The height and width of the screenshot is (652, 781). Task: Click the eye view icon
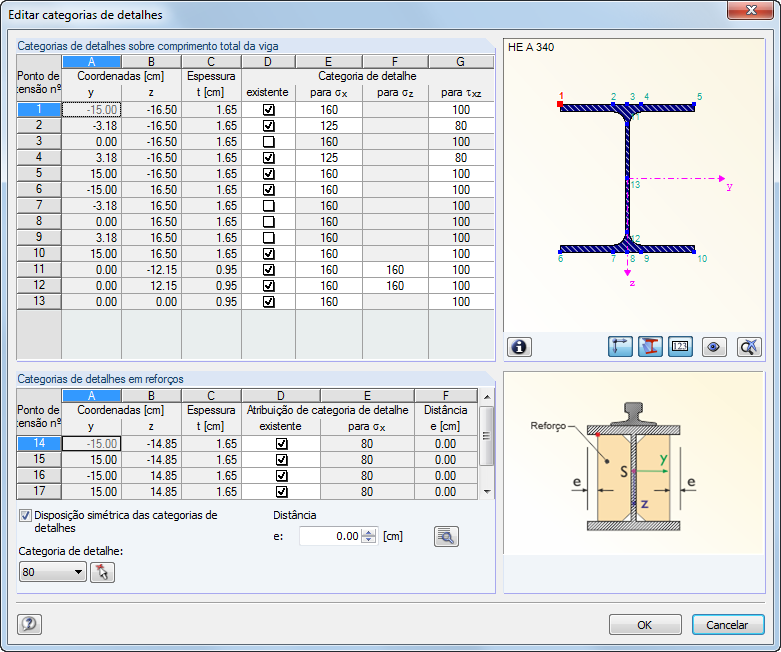[714, 347]
